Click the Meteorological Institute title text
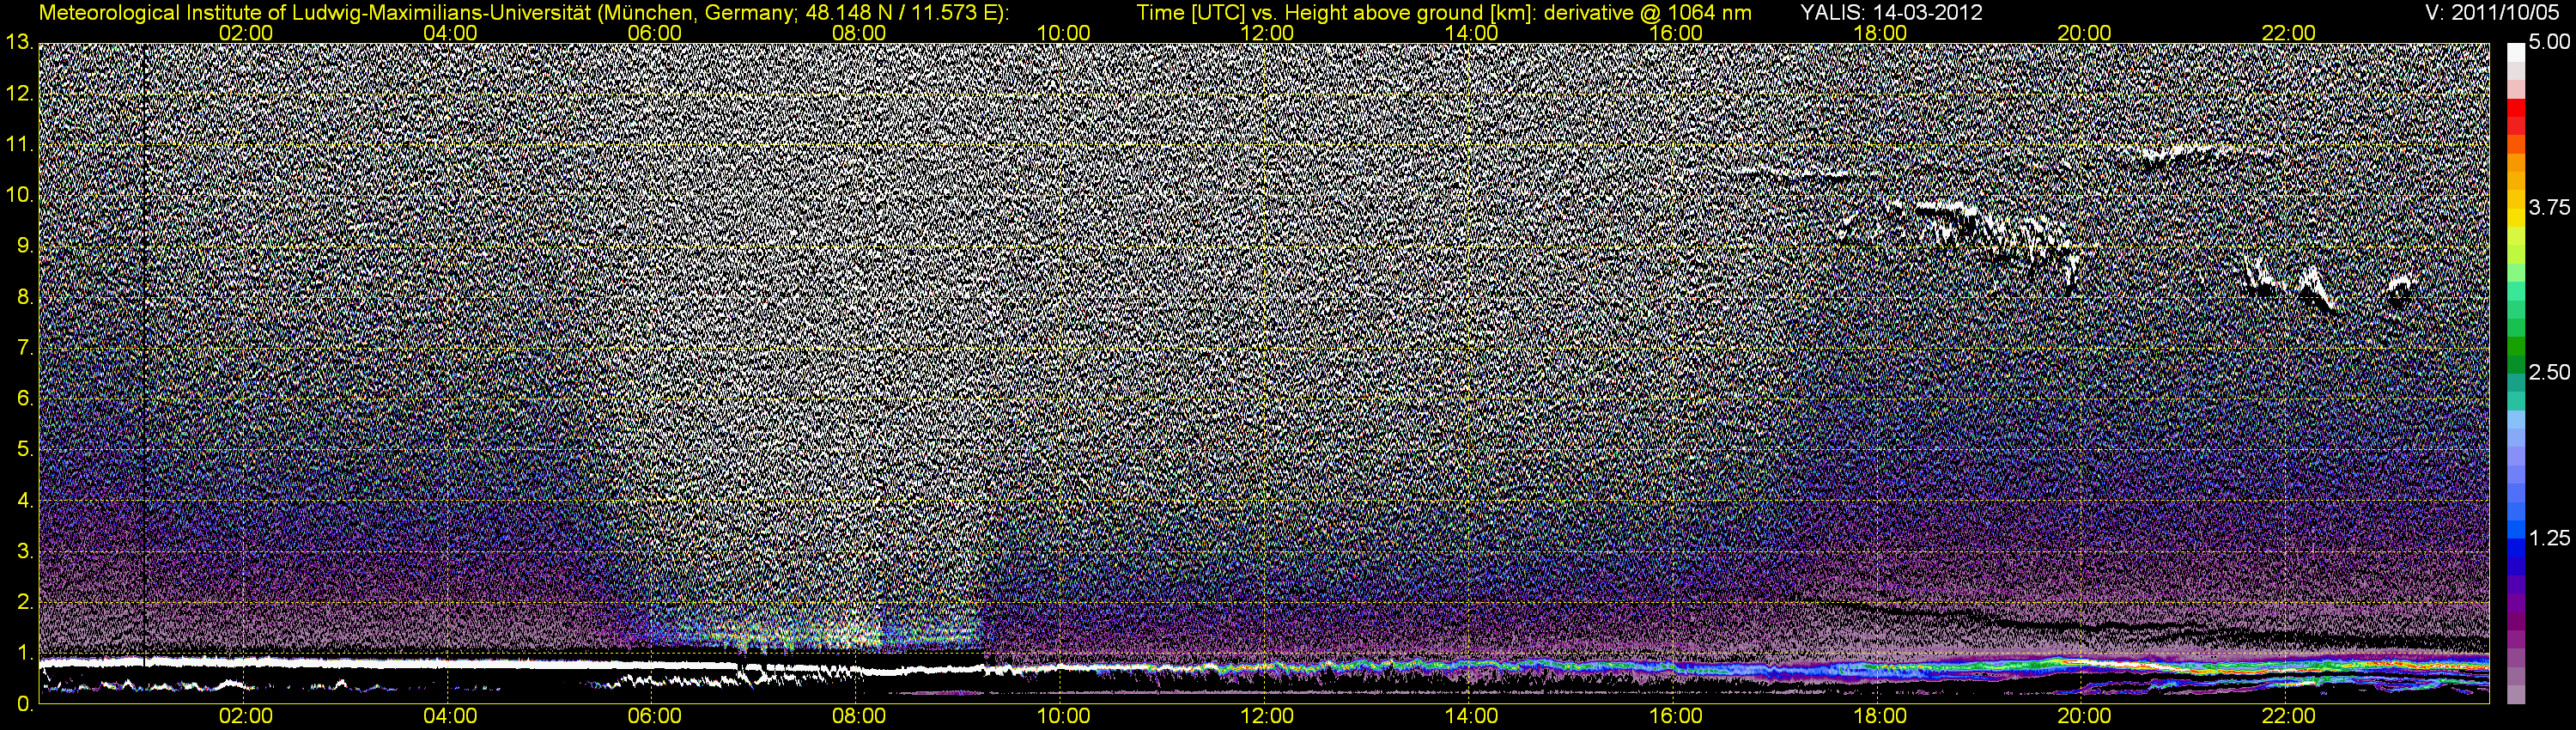Image resolution: width=2576 pixels, height=730 pixels. point(524,12)
